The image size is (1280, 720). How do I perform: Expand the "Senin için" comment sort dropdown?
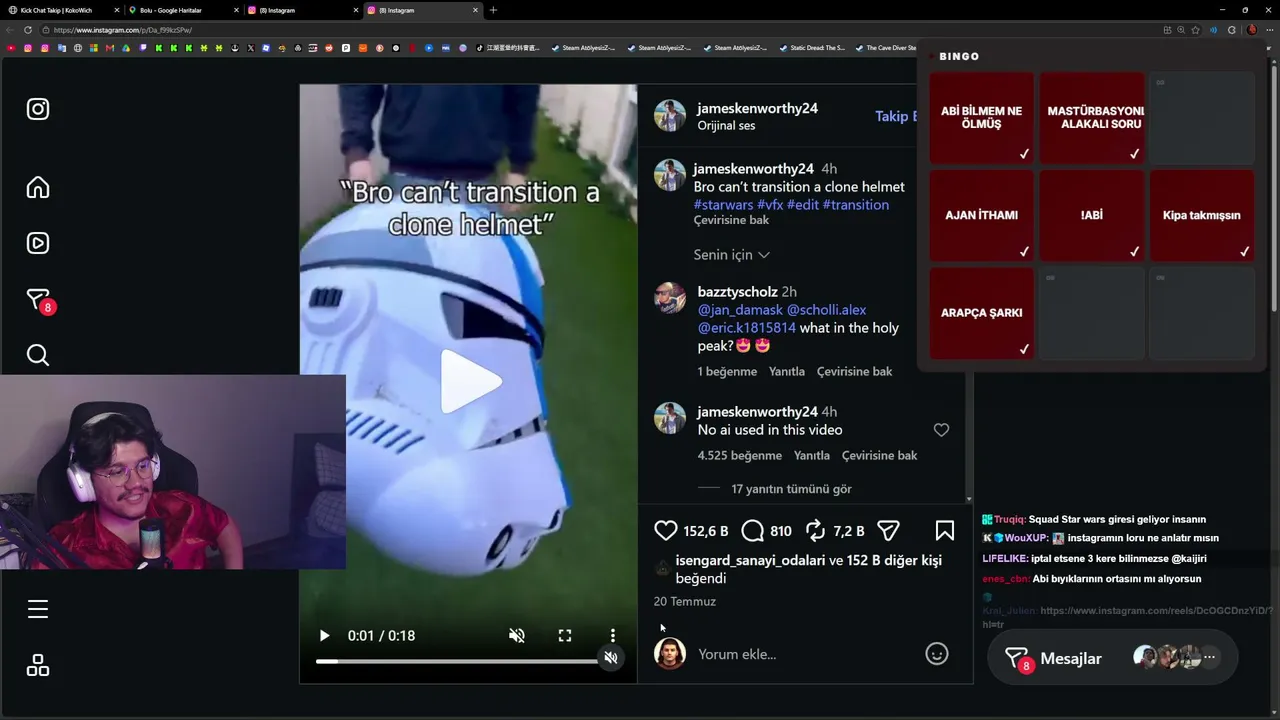click(x=732, y=255)
